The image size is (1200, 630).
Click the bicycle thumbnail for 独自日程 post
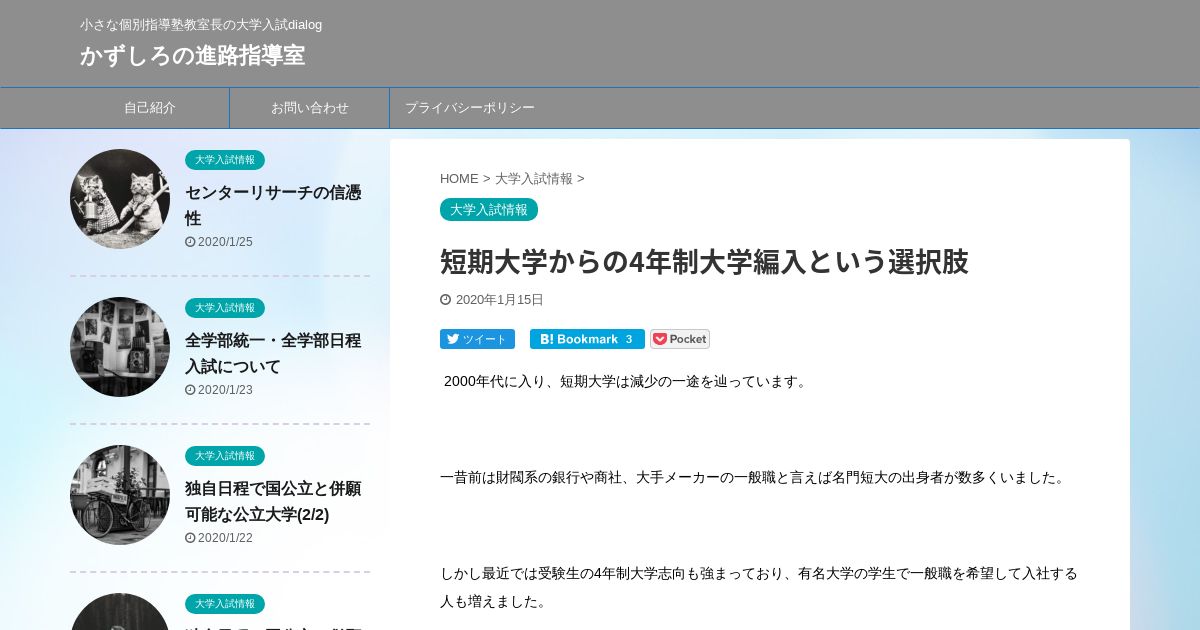(120, 495)
